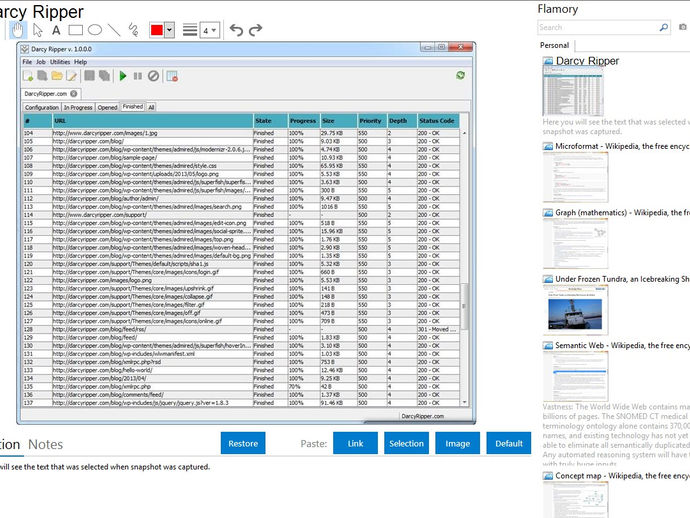The height and width of the screenshot is (518, 690).
Task: Sort by the Progress column header
Action: [304, 121]
